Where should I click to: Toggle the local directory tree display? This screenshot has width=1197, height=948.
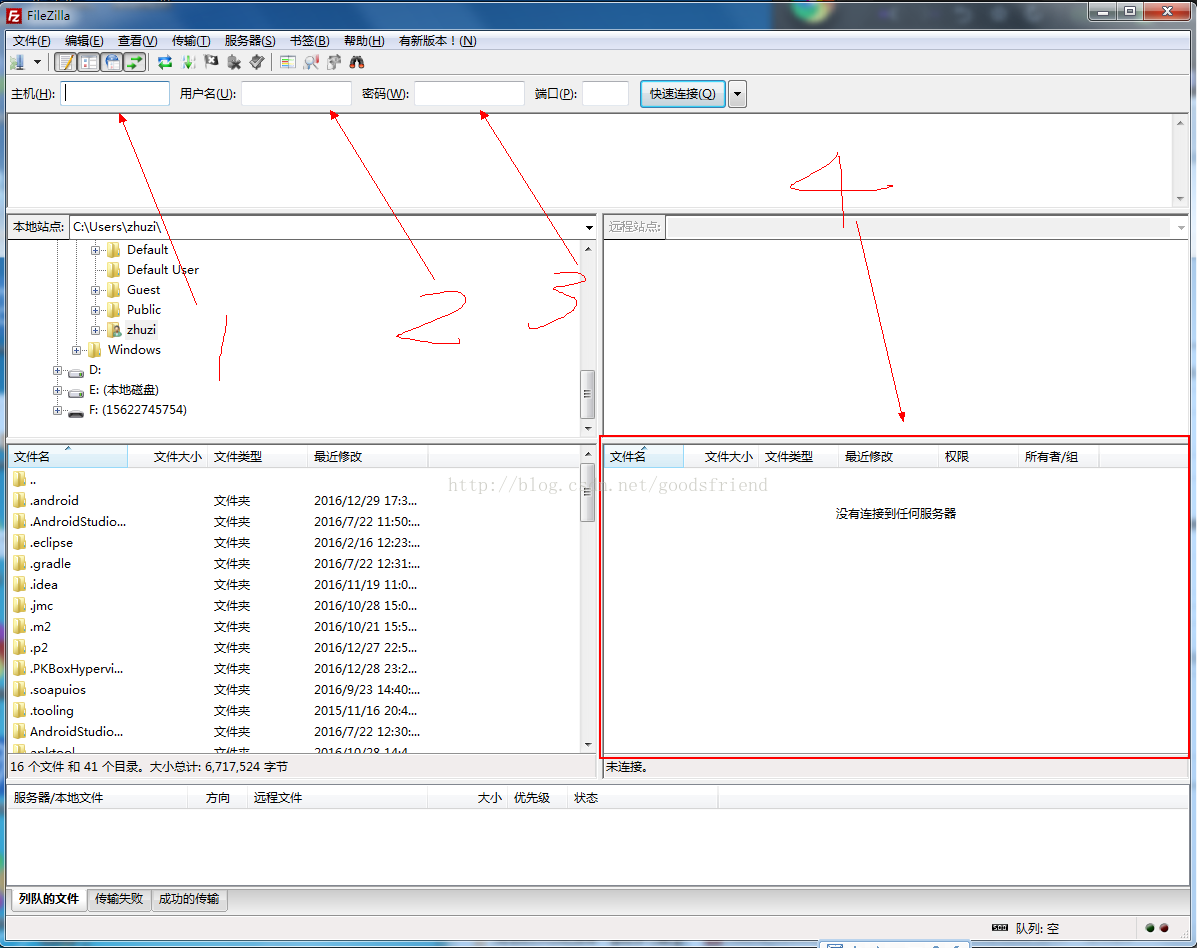89,63
